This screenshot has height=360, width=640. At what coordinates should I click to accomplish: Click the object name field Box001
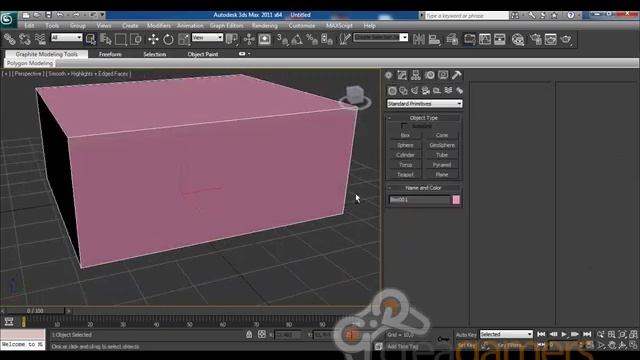point(419,200)
